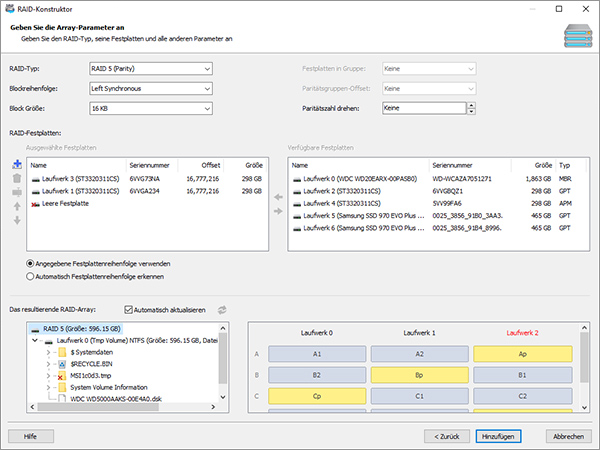This screenshot has width=600, height=450.
Task: Click drive icon of Laufwerk 0 WDC
Action: [x=297, y=179]
